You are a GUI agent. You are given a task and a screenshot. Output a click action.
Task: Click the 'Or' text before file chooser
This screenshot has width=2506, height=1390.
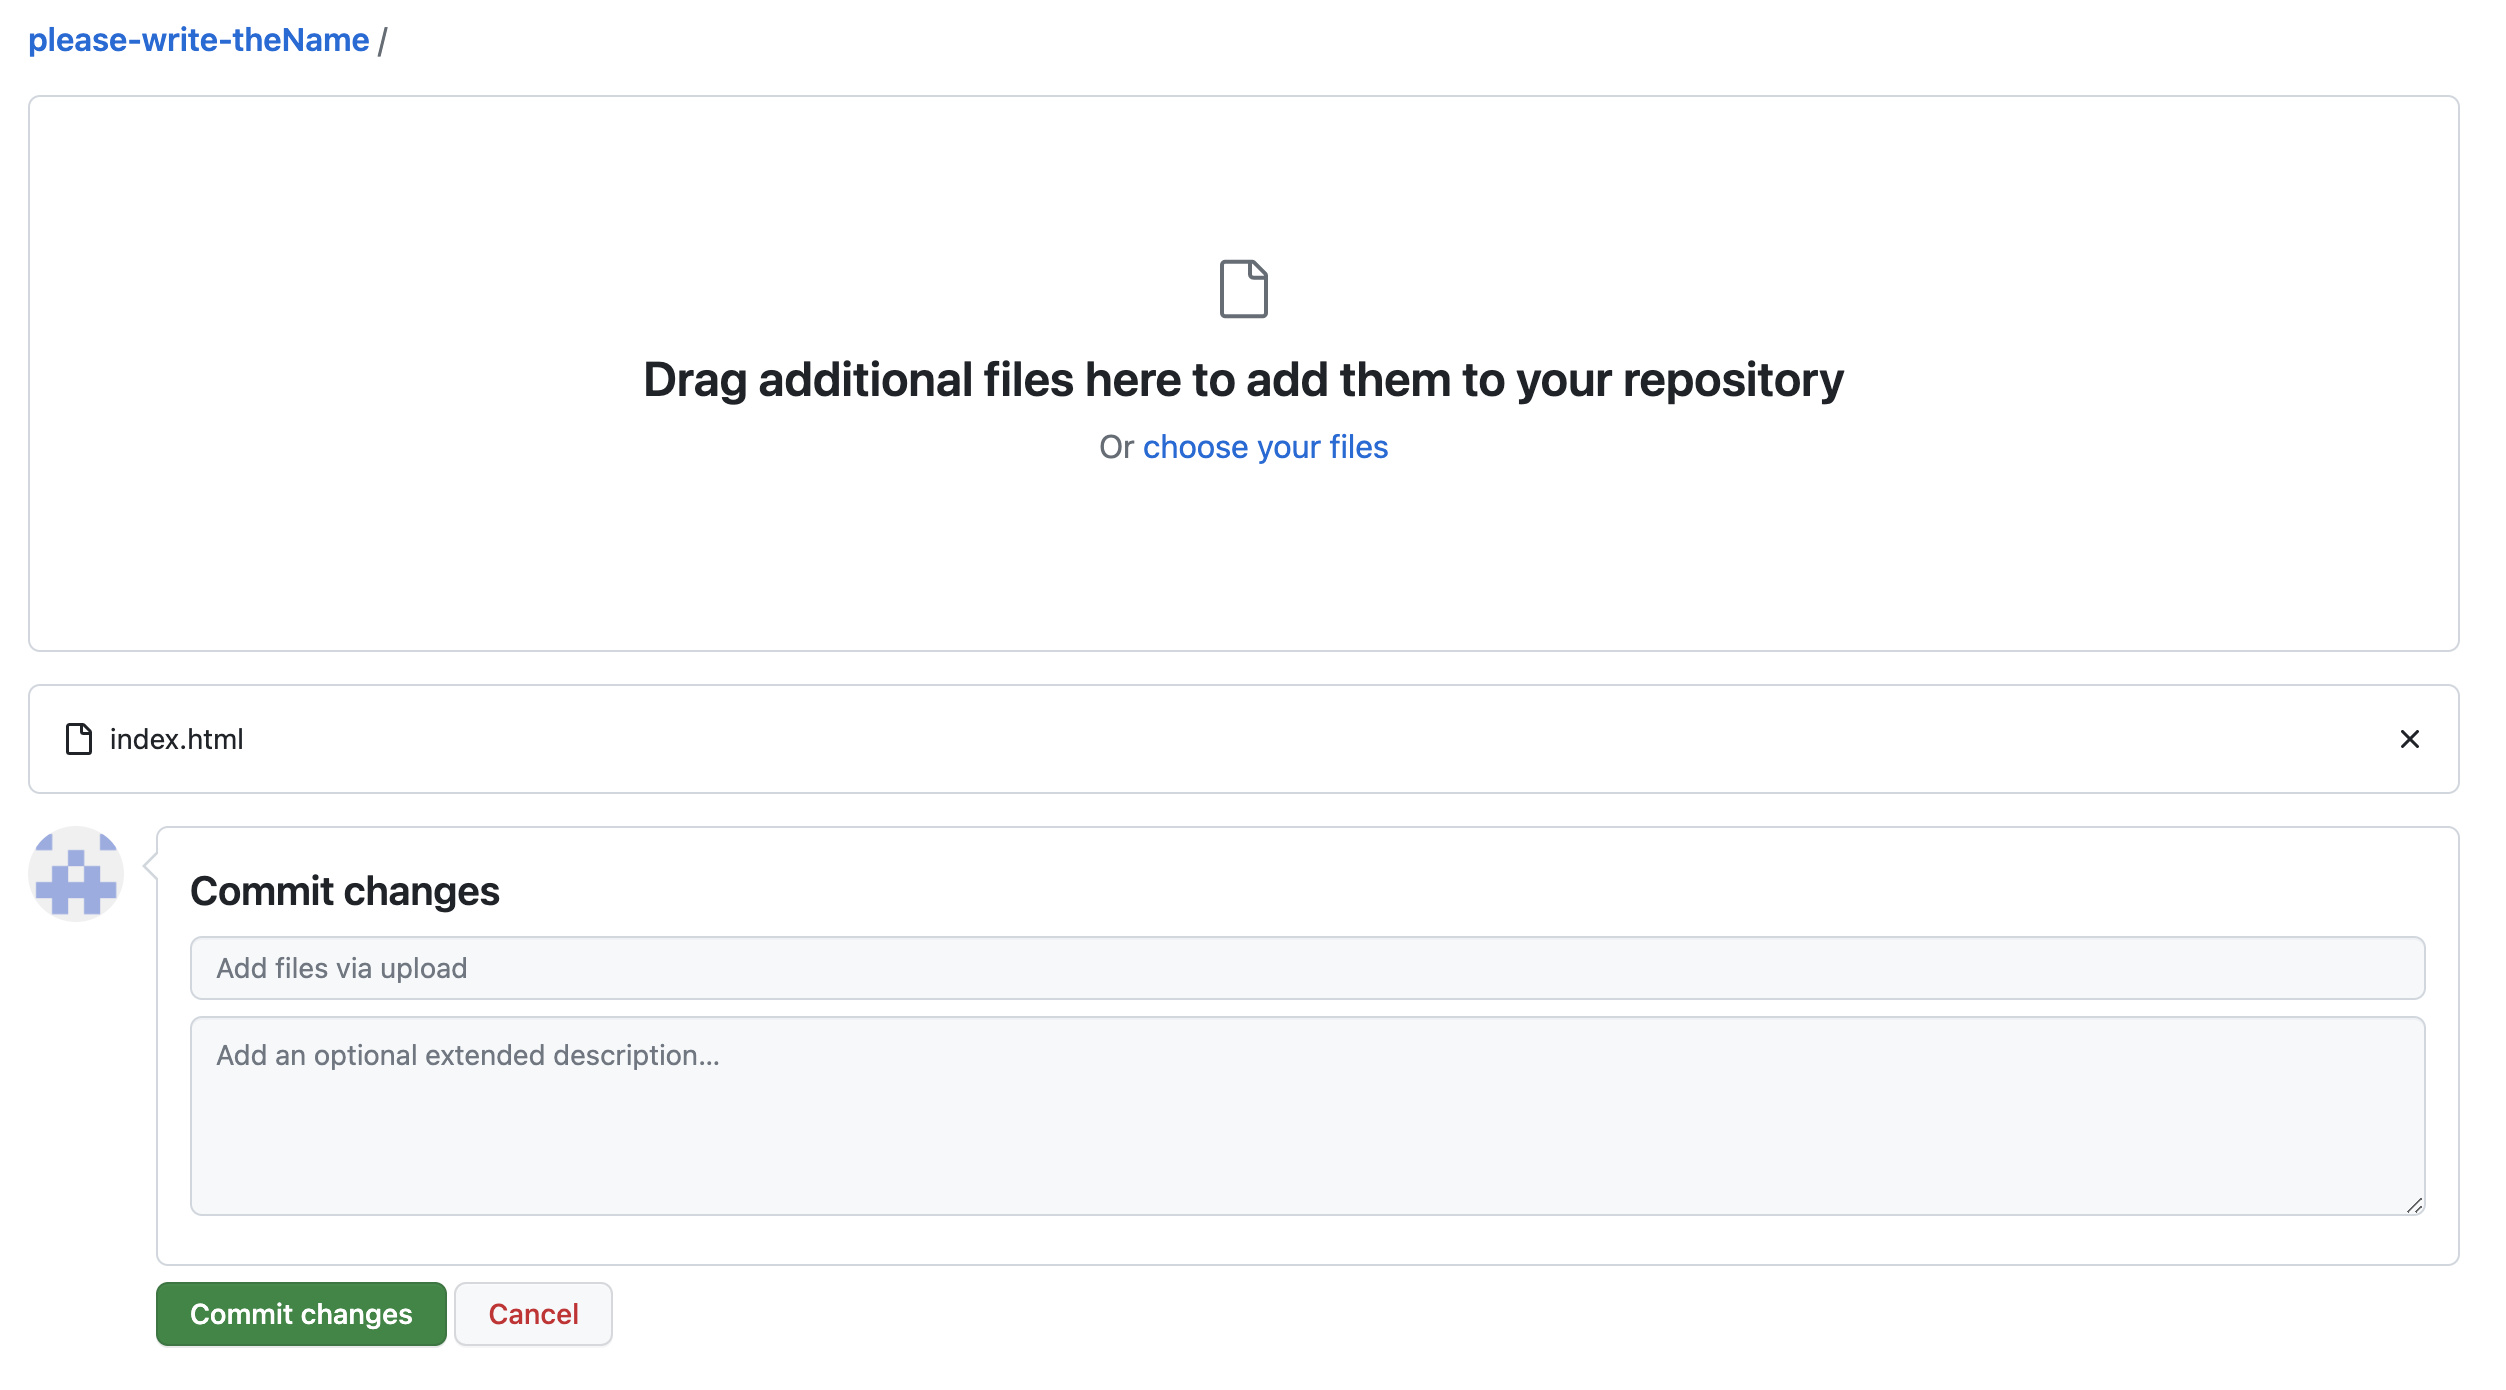1115,447
